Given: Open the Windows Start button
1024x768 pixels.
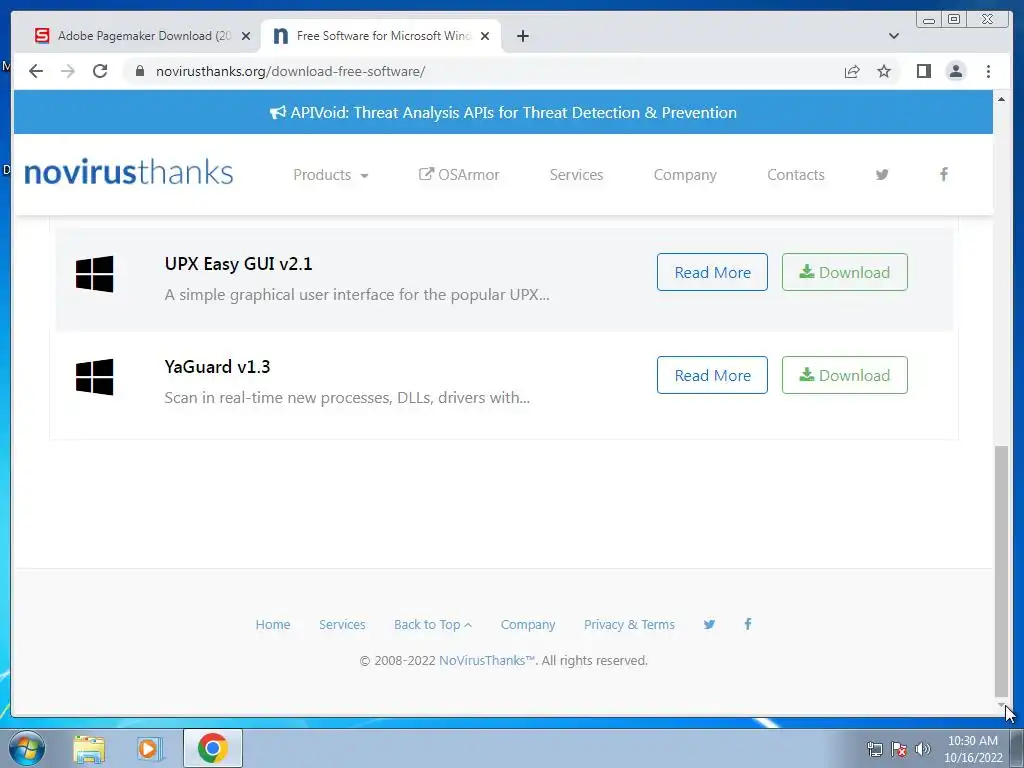Looking at the screenshot, I should click(26, 748).
